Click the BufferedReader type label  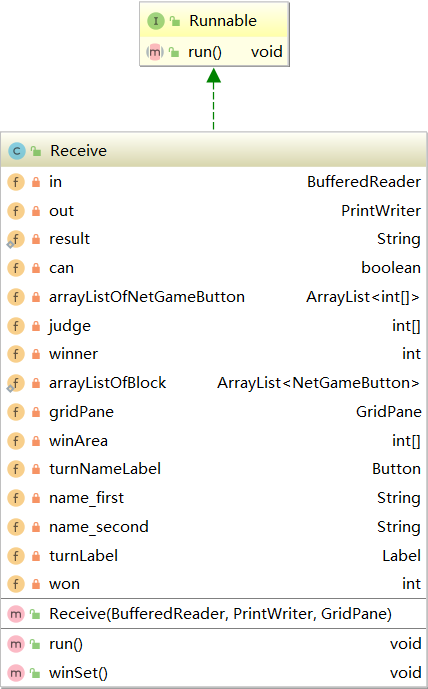(363, 182)
